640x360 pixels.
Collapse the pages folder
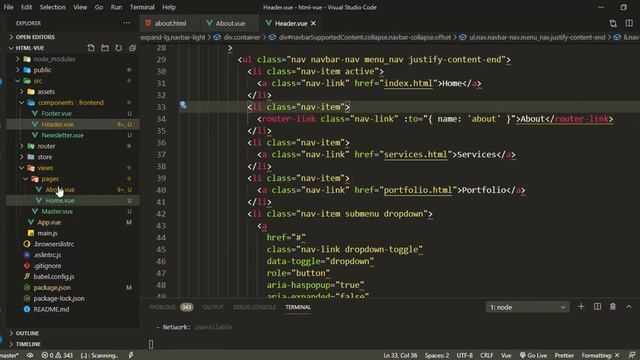[x=50, y=179]
